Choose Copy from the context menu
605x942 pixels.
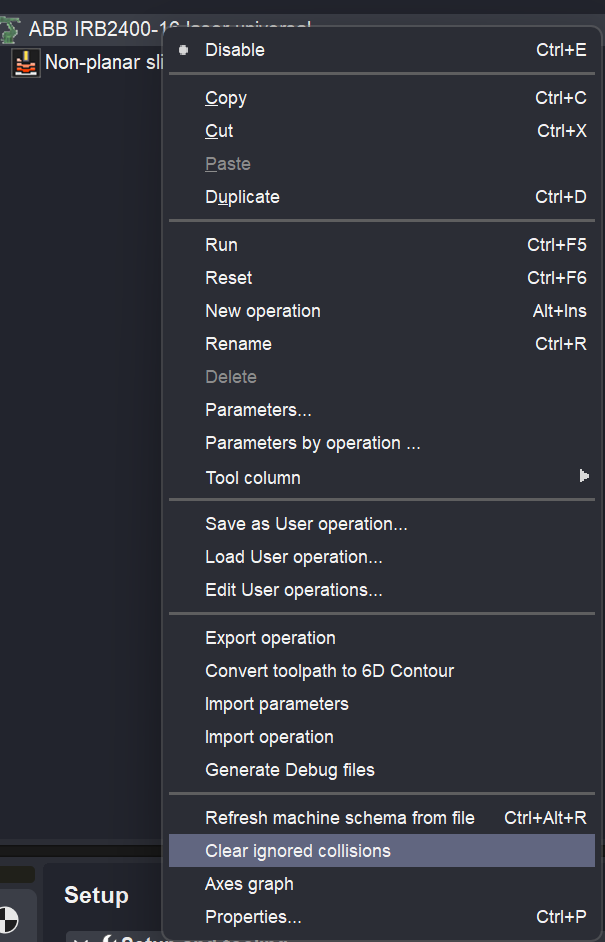226,98
